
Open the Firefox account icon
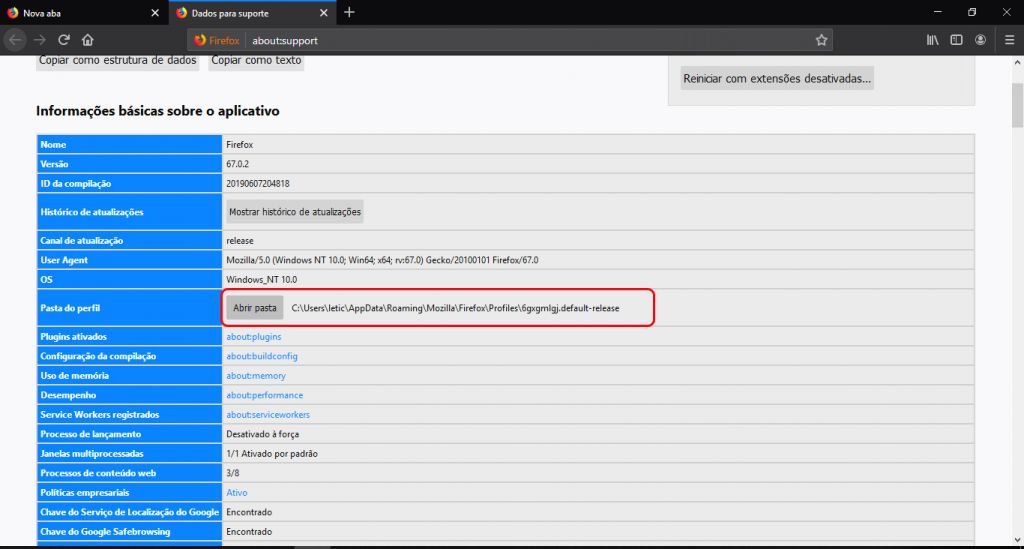pyautogui.click(x=980, y=40)
